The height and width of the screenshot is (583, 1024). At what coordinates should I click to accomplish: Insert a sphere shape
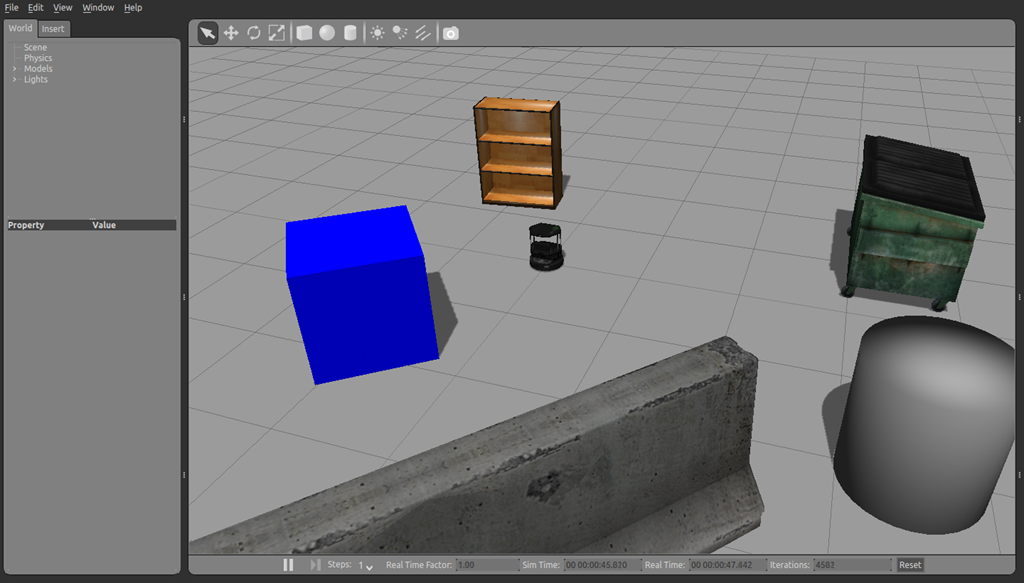pyautogui.click(x=327, y=33)
